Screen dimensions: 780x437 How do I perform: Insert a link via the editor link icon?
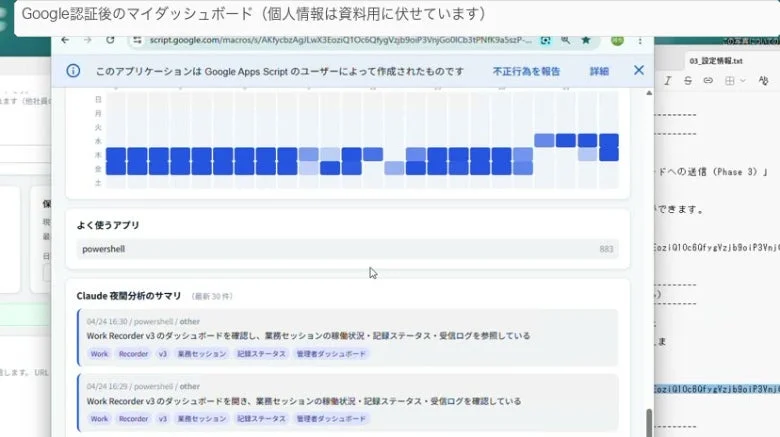point(708,80)
